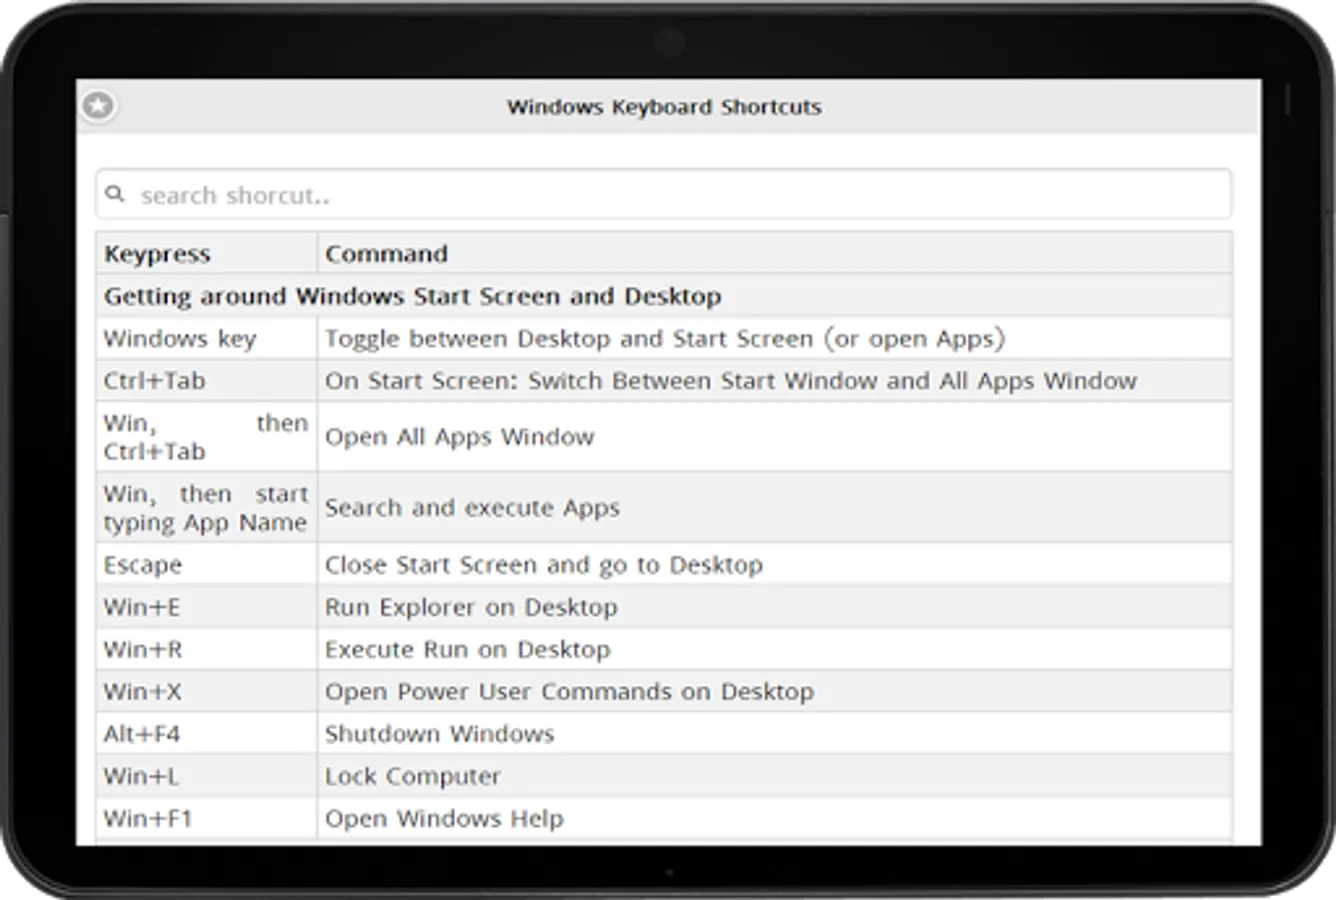Select Toggle between Desktop and Start Screen
1336x900 pixels.
775,338
